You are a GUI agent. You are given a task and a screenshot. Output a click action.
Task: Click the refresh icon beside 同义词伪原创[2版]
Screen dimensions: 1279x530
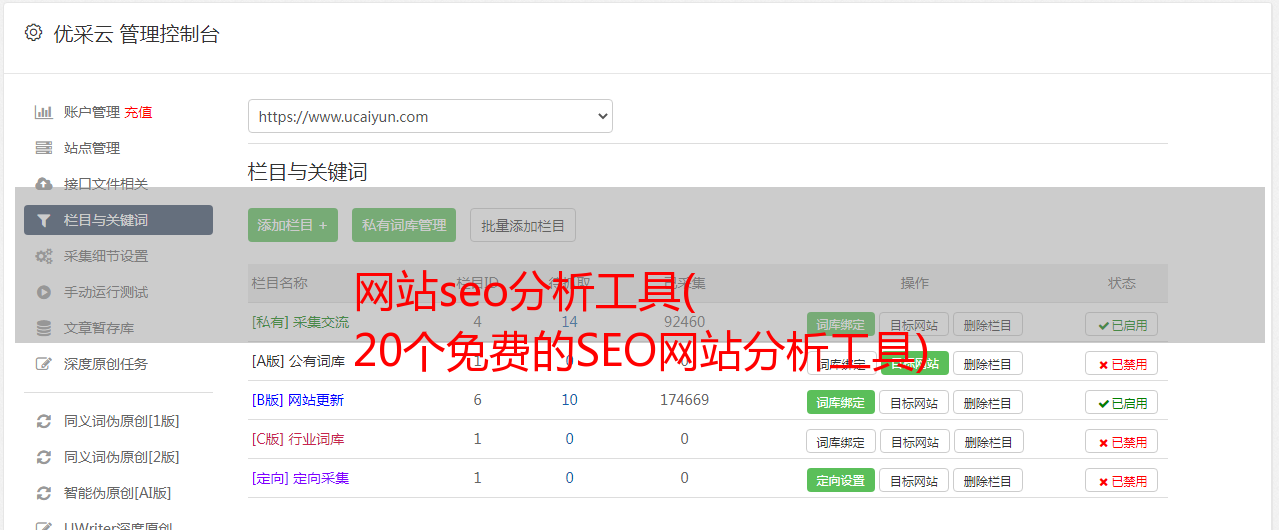[44, 457]
